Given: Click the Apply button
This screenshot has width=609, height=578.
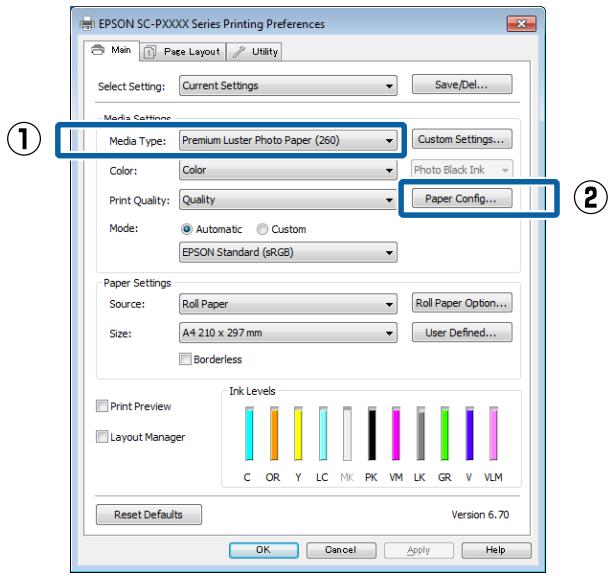Looking at the screenshot, I should [419, 550].
